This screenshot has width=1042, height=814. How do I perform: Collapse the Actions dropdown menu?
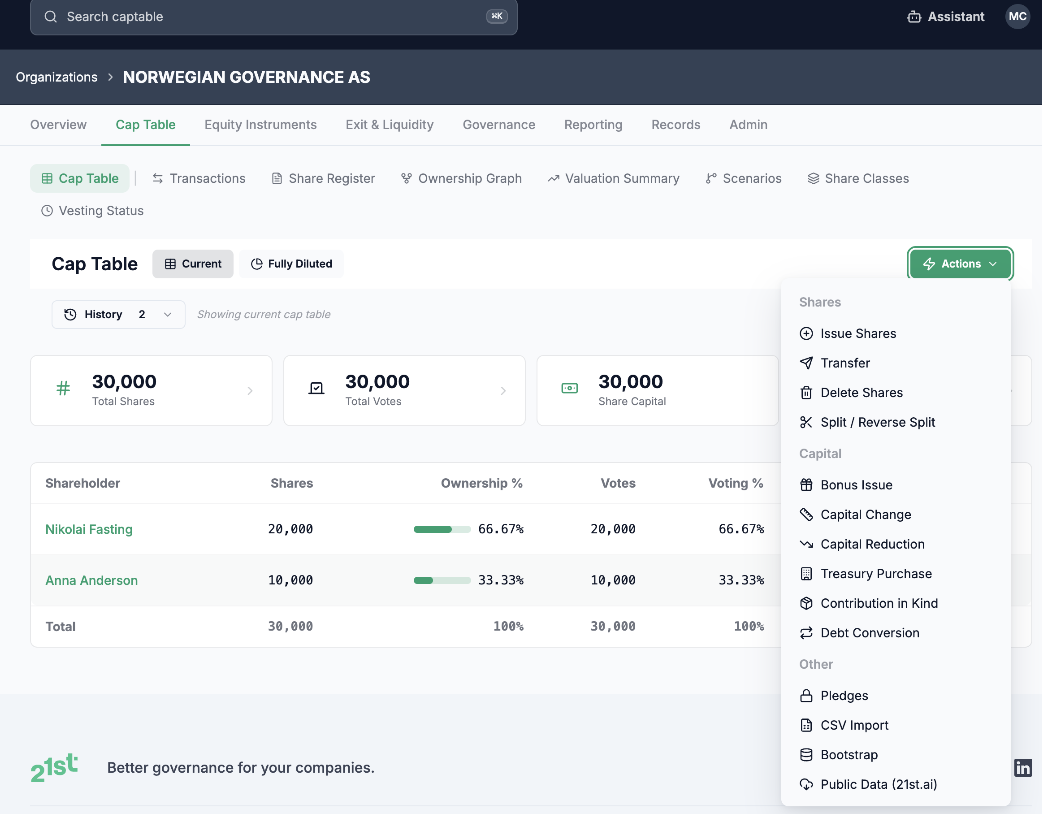point(960,264)
